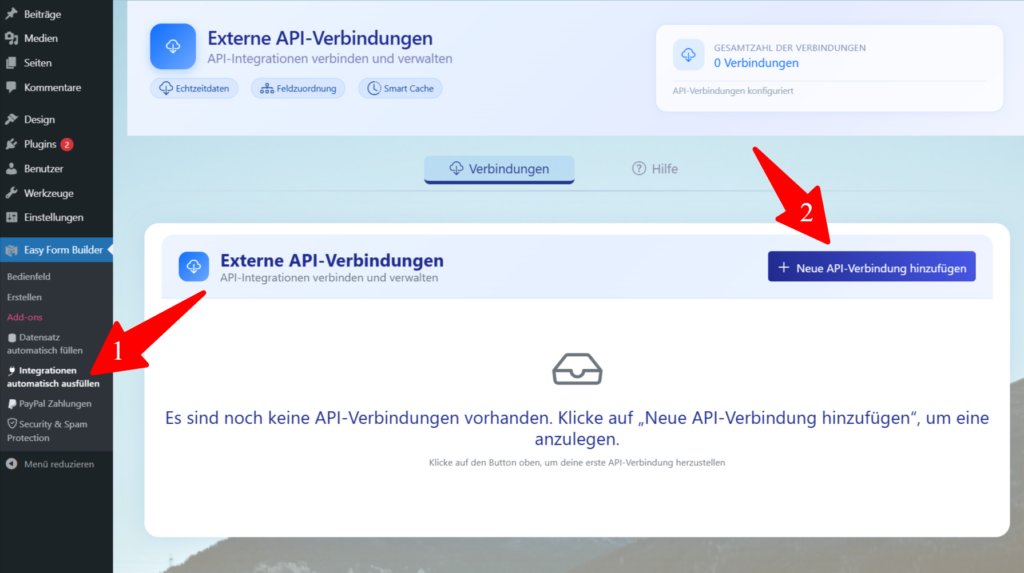Click the Beiträge pin icon
1024x573 pixels.
pos(11,14)
